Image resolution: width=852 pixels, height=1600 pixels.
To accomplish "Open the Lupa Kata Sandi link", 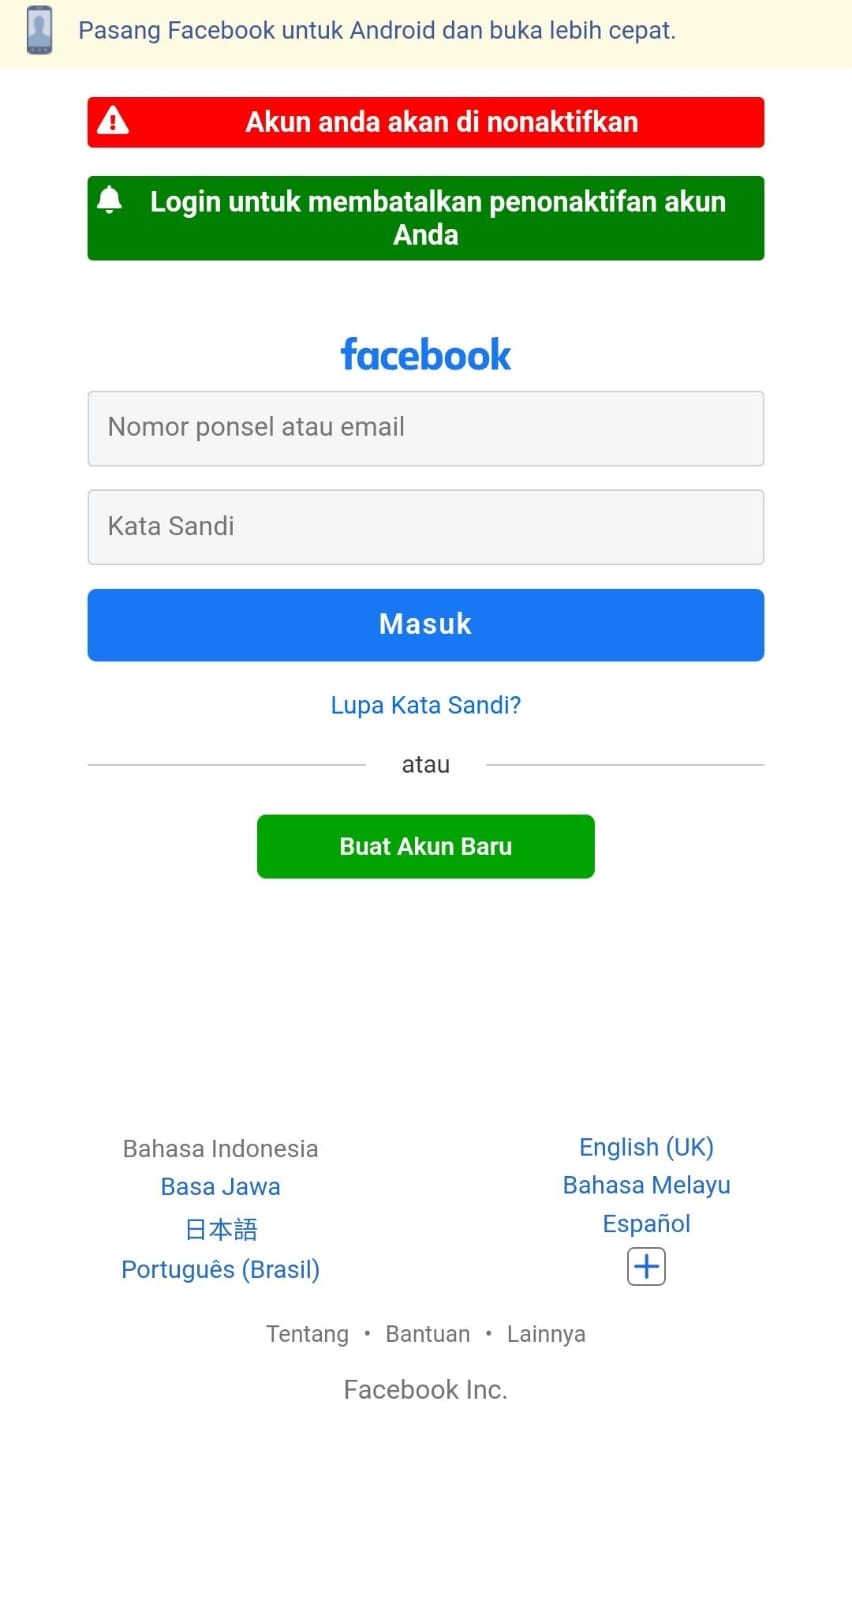I will click(426, 705).
